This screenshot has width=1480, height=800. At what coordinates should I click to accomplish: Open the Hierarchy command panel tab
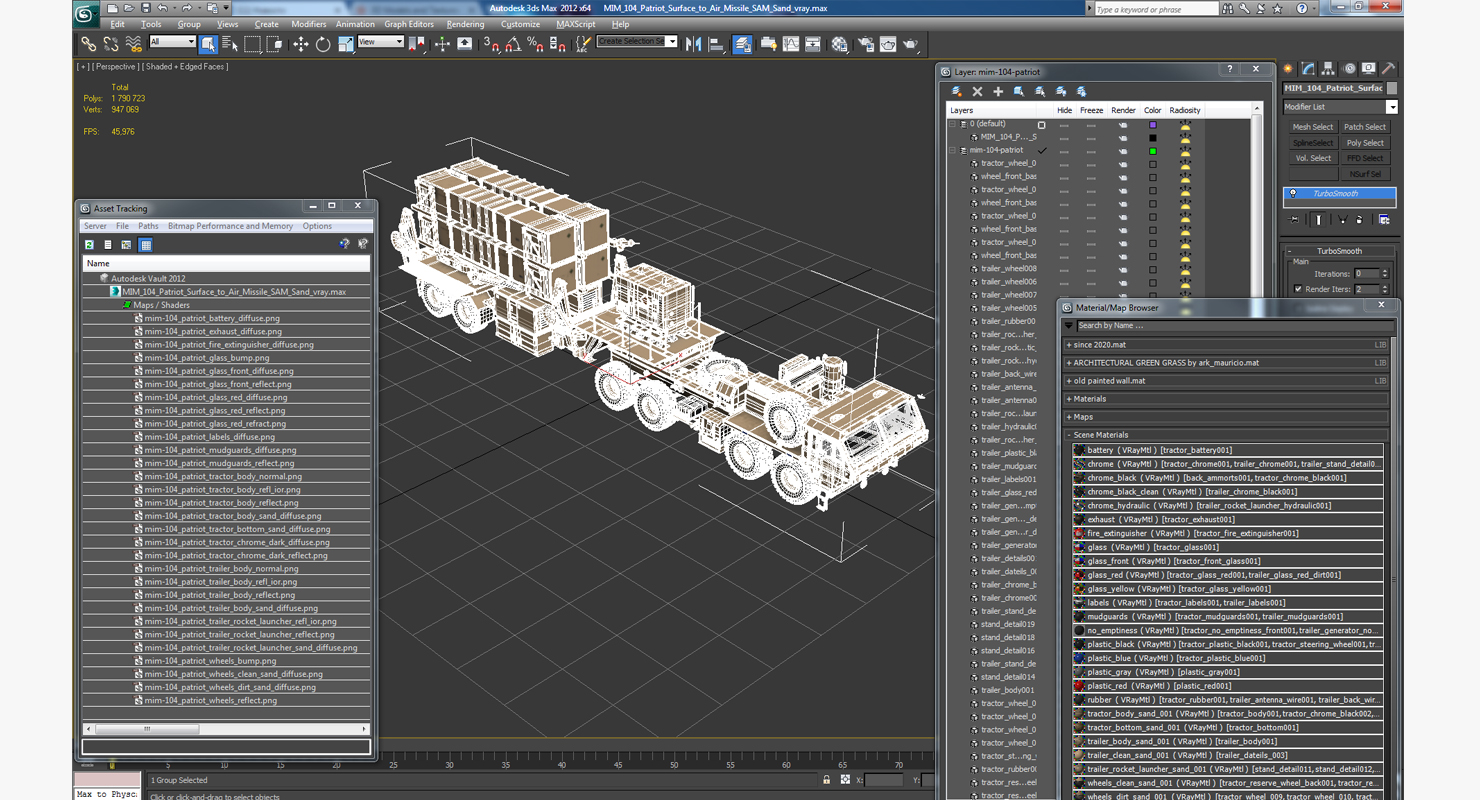1328,69
